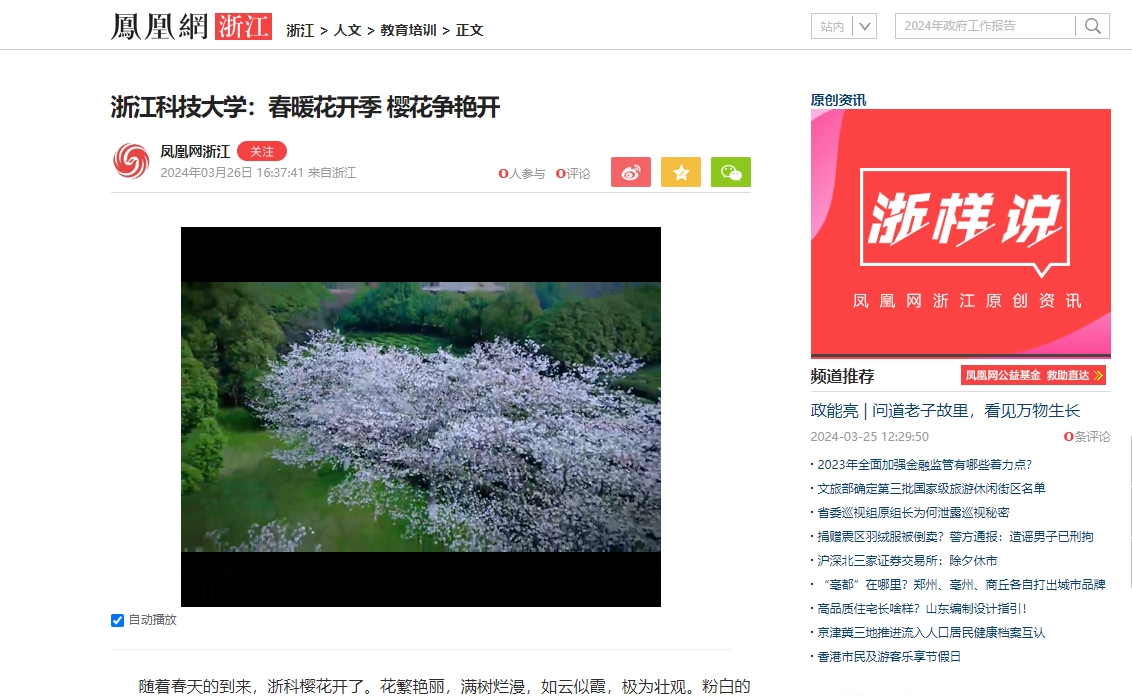The width and height of the screenshot is (1132, 697).
Task: Click the 凤凰网 浙江 site logo
Action: click(x=191, y=27)
